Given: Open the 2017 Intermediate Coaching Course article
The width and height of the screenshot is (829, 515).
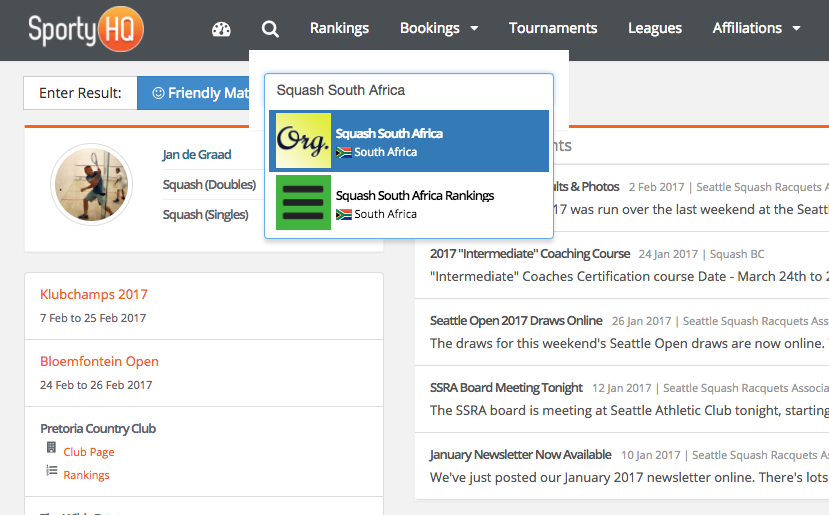Looking at the screenshot, I should click(530, 254).
